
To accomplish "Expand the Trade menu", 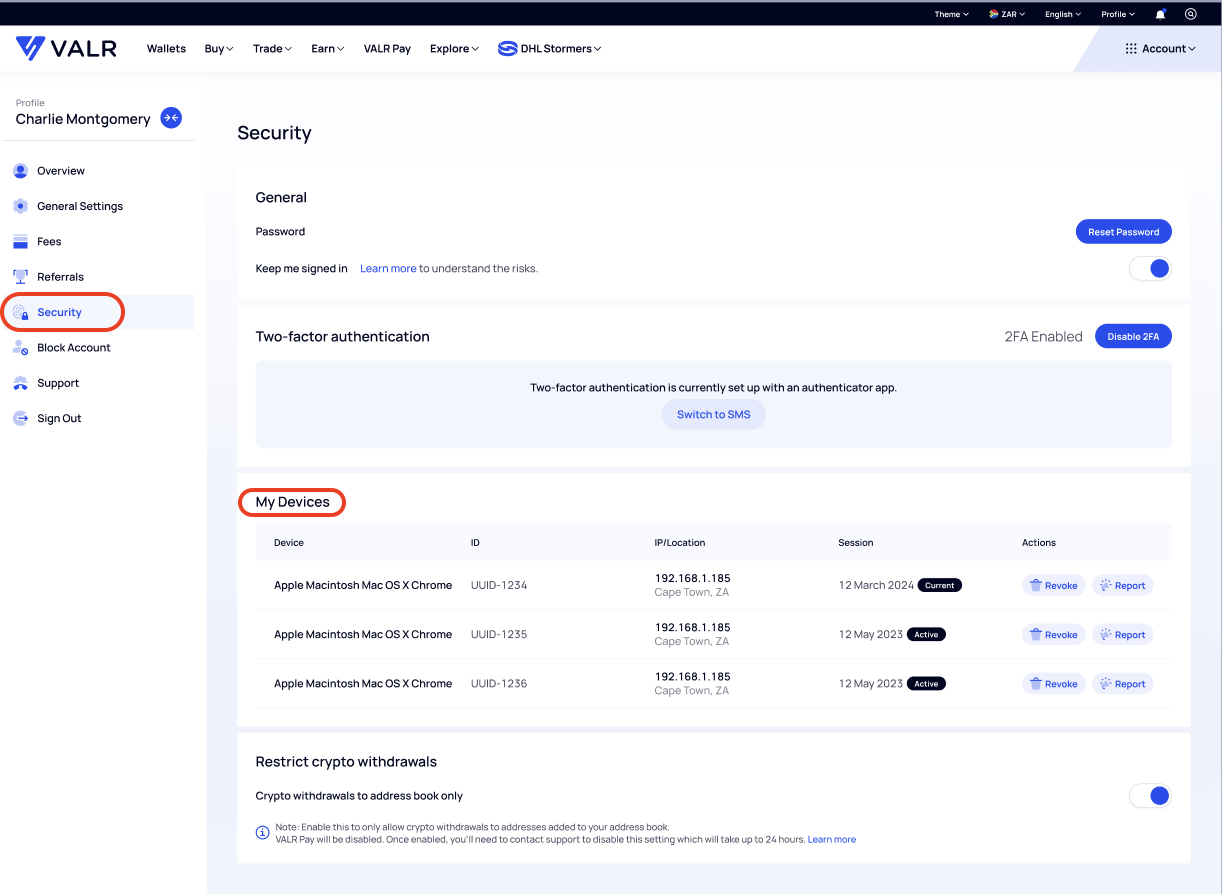I will point(272,48).
